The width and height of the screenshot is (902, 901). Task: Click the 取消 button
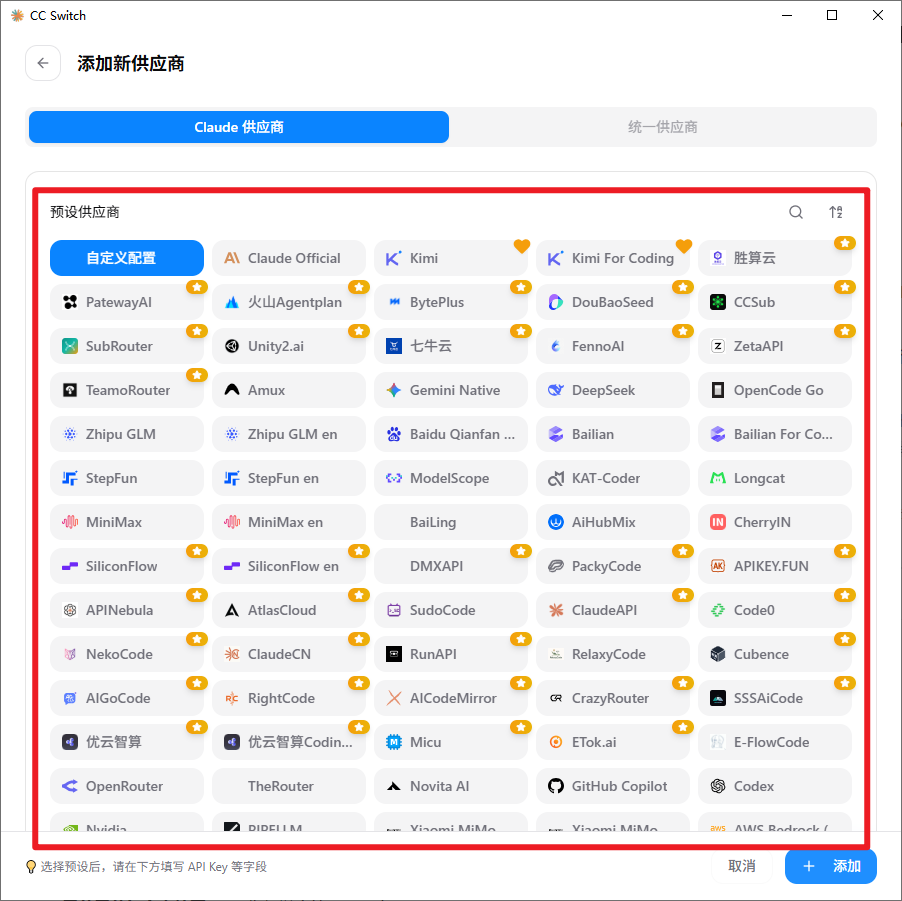click(x=742, y=866)
